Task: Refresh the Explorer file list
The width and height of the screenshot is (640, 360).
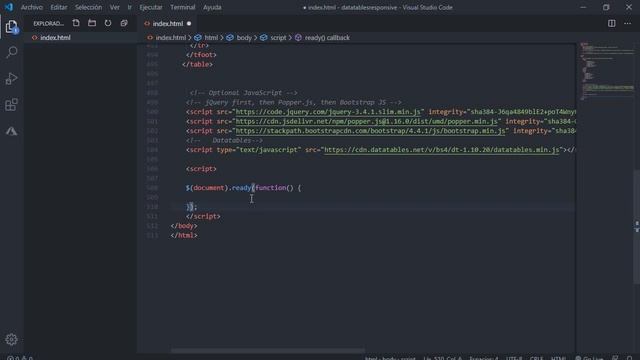Action: click(108, 23)
